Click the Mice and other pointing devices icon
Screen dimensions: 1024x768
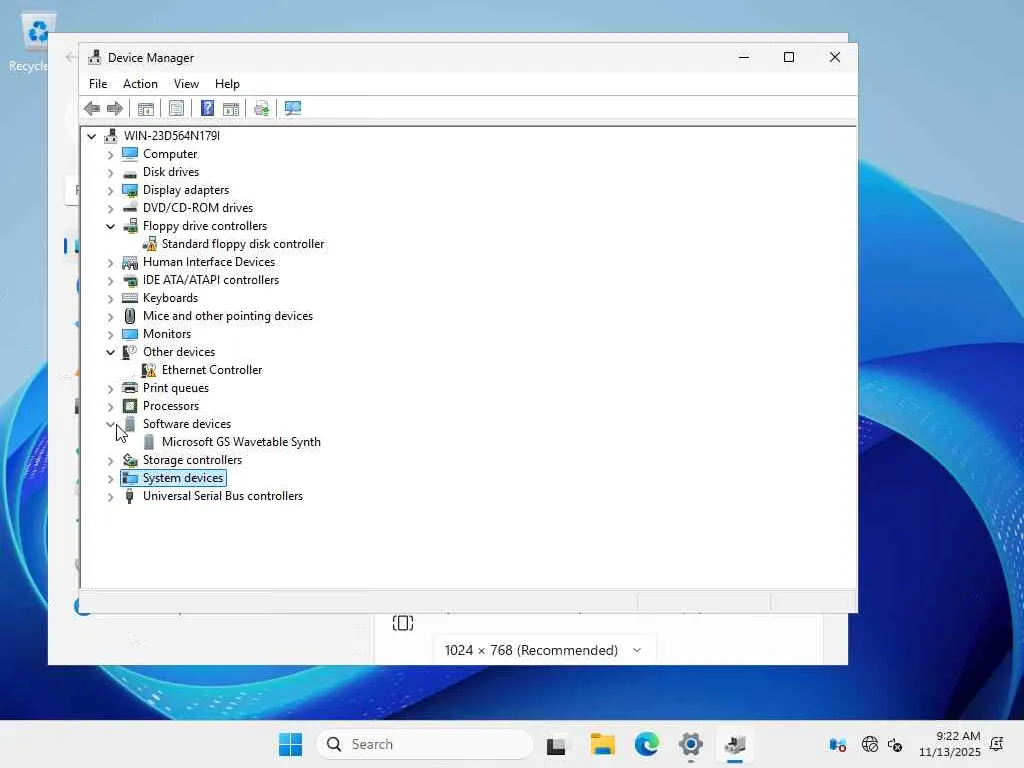[130, 316]
